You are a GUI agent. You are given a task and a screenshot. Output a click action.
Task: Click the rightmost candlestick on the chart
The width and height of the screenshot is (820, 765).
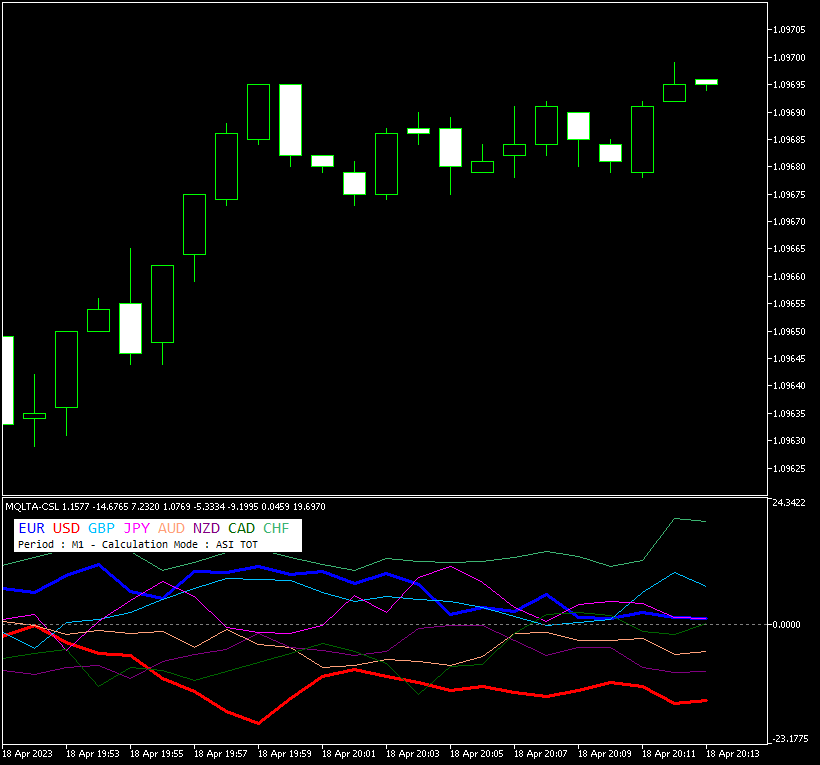(x=706, y=82)
